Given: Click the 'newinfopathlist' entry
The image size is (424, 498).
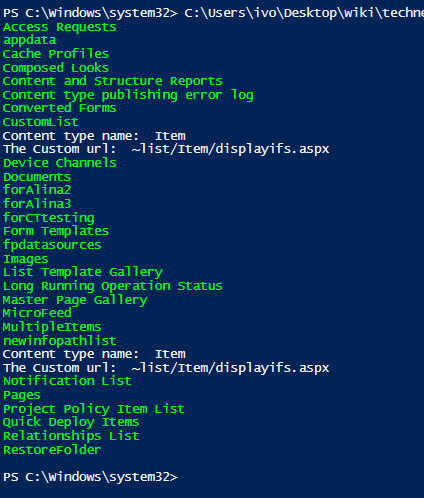Looking at the screenshot, I should [x=60, y=341].
